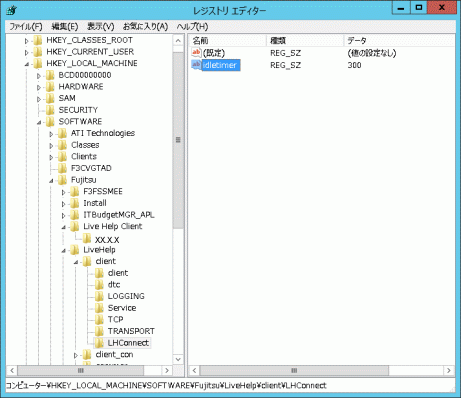Image resolution: width=461 pixels, height=398 pixels.
Task: Click the idletimer data value 300
Action: (354, 65)
